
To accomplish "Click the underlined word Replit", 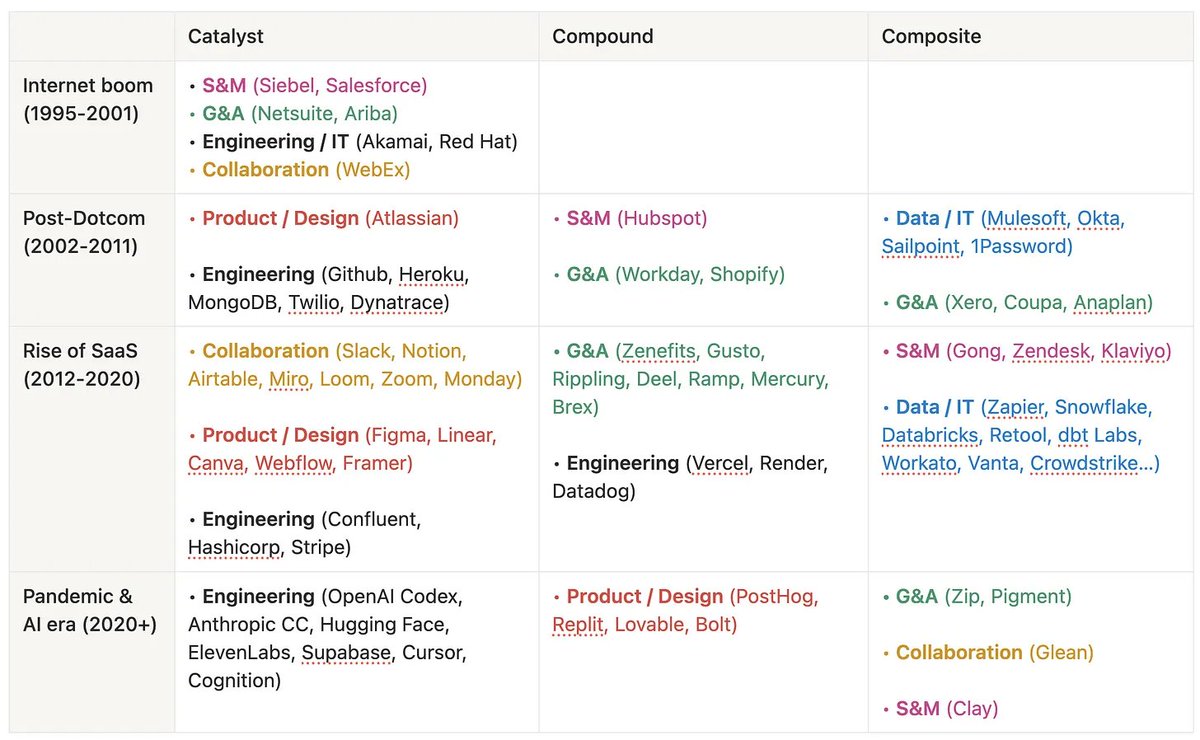I will [x=578, y=624].
